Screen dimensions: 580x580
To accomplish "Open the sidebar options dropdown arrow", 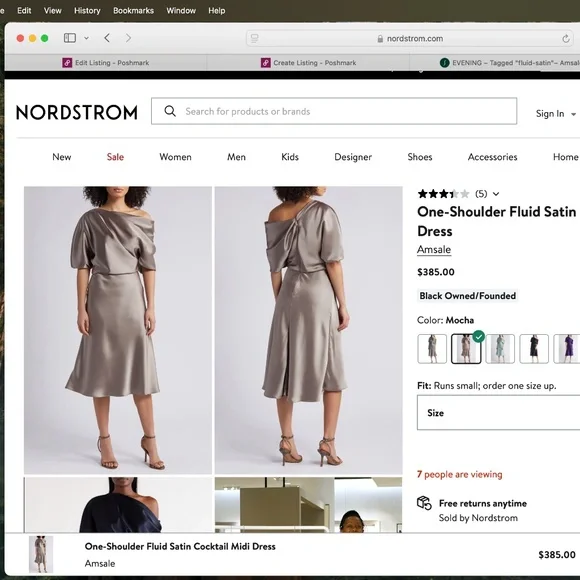I will (x=87, y=38).
